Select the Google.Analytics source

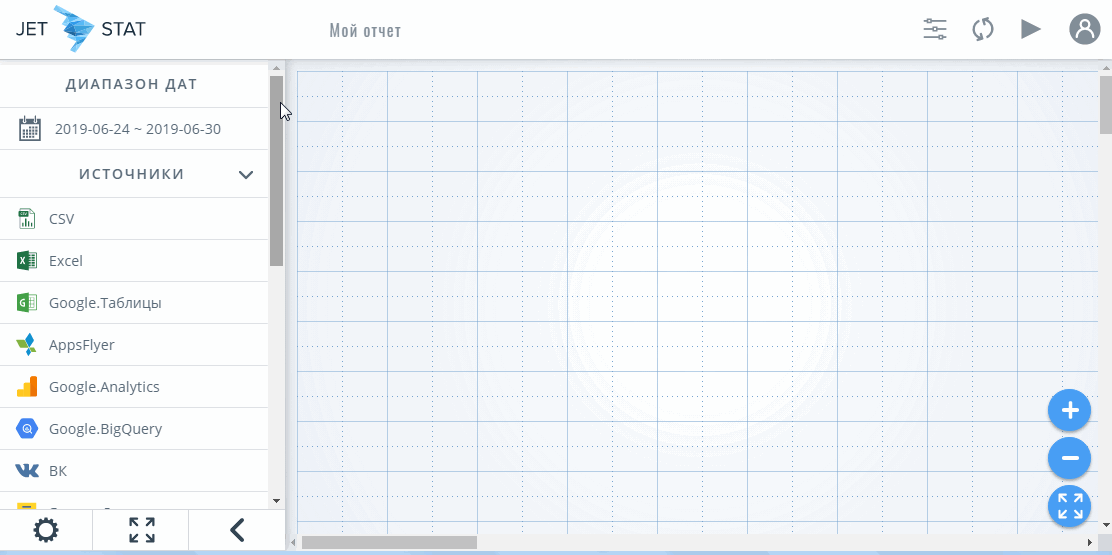pos(104,387)
